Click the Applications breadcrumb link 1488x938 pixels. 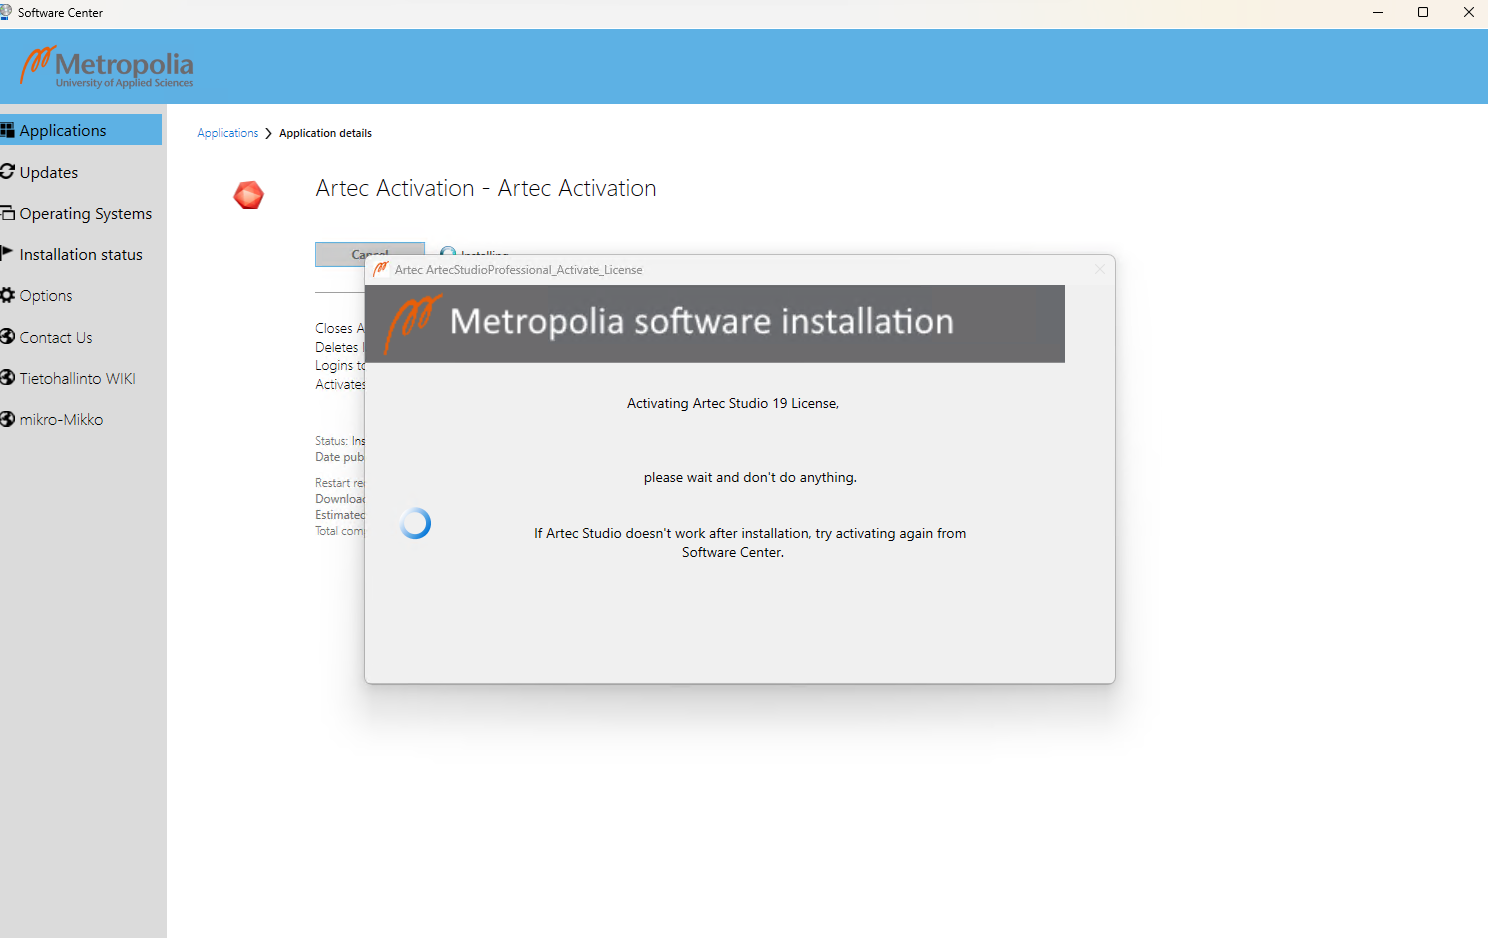tap(228, 133)
